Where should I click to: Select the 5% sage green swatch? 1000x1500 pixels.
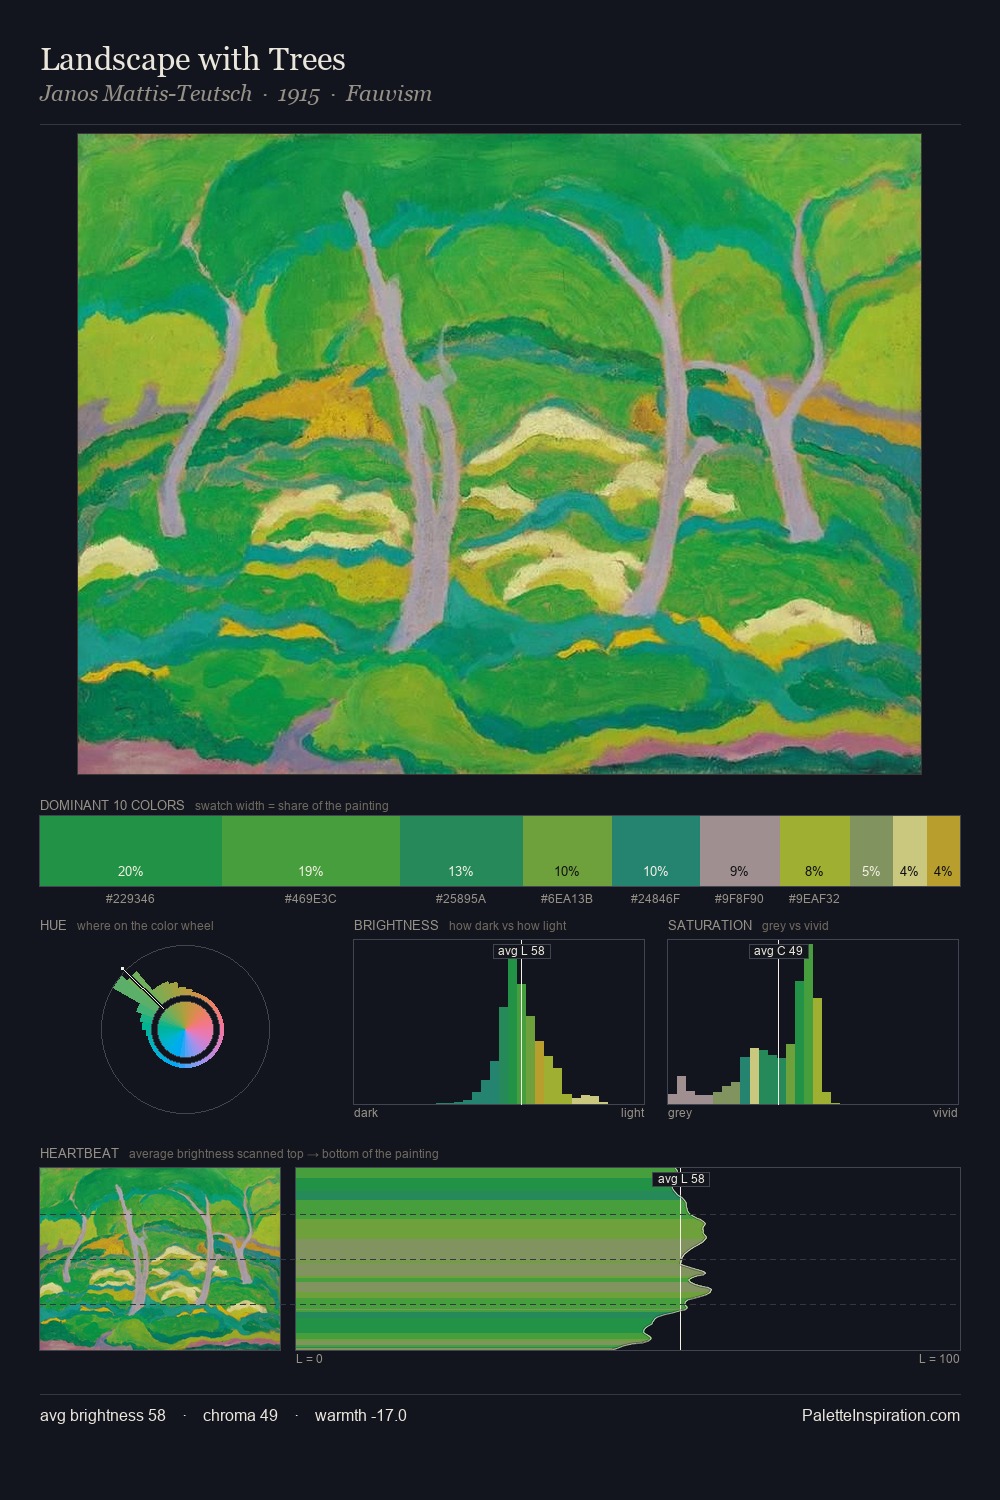pyautogui.click(x=871, y=851)
